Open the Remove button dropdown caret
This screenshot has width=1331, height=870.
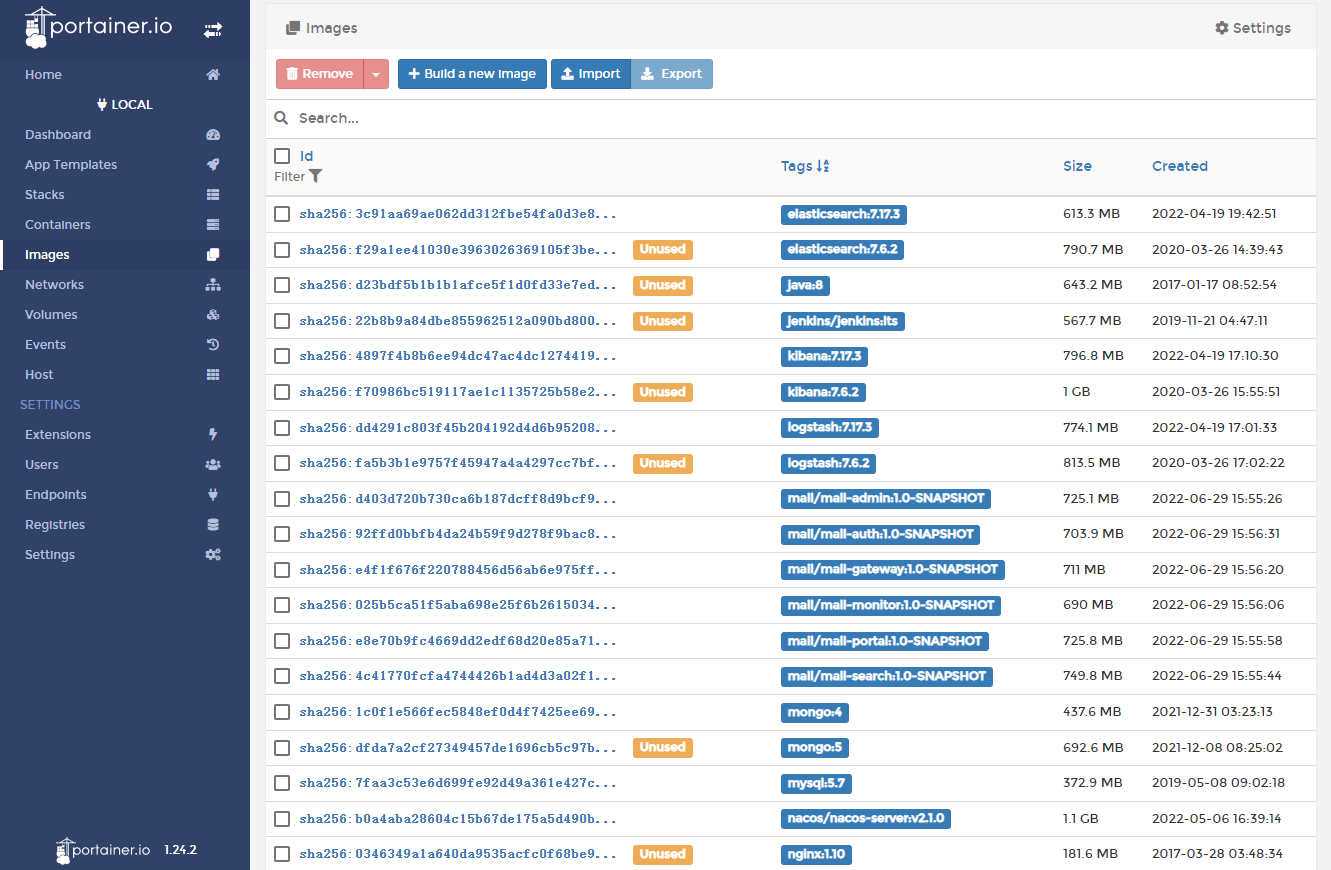pos(376,74)
